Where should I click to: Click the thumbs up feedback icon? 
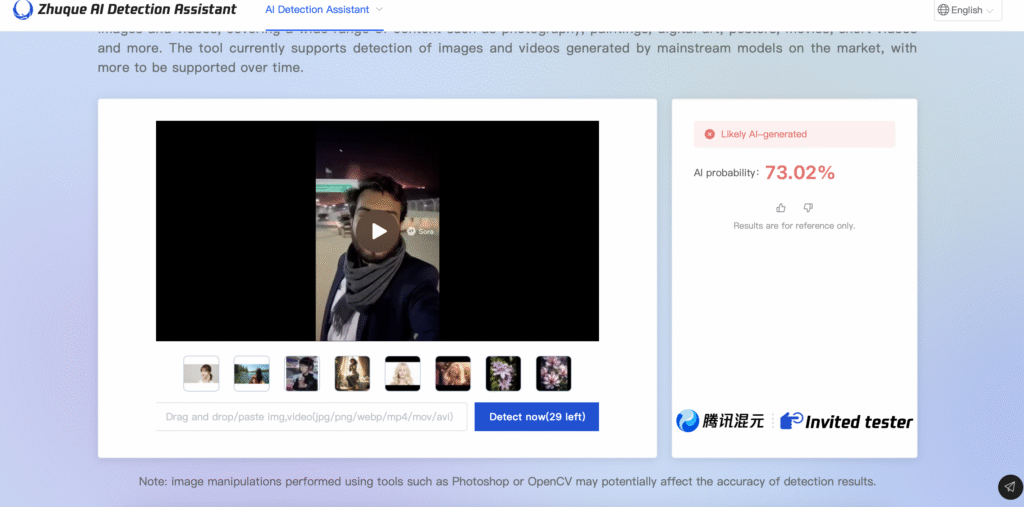[781, 208]
